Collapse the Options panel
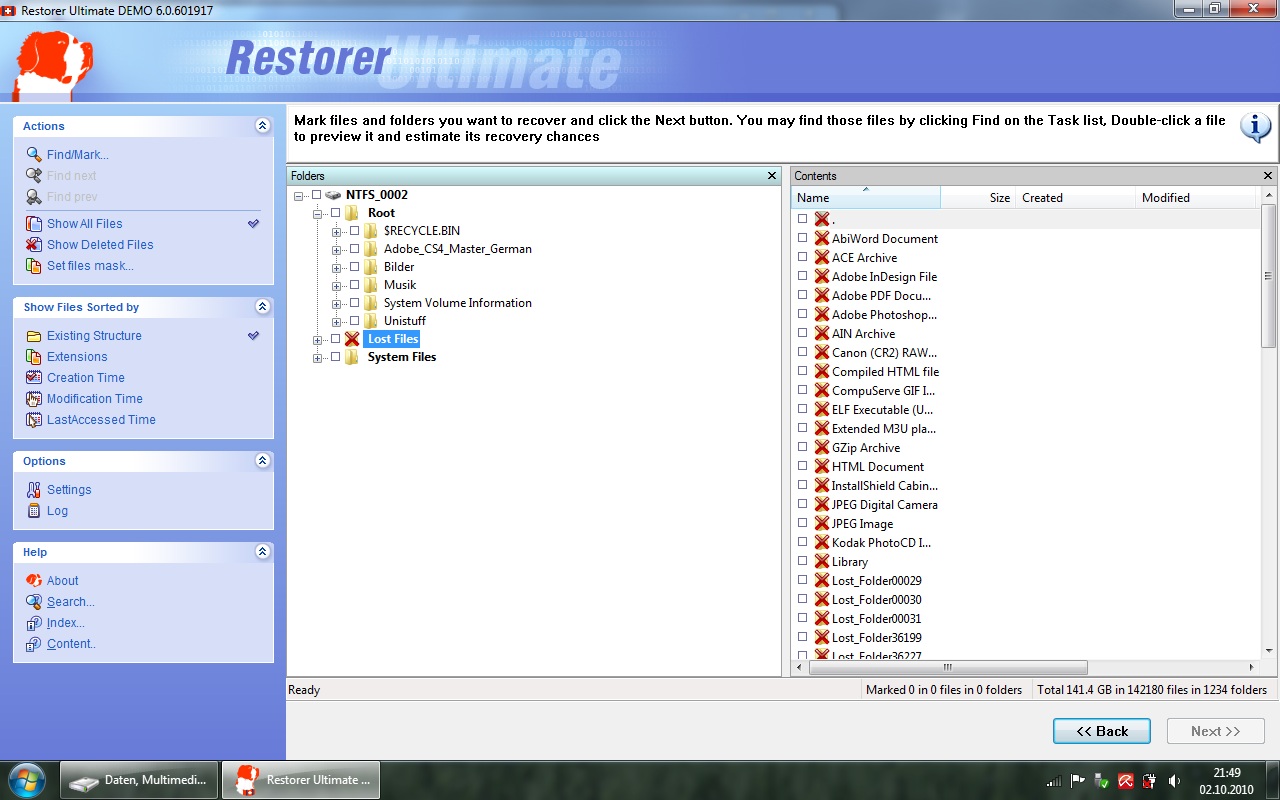Screen dimensions: 1280x800 [x=262, y=461]
